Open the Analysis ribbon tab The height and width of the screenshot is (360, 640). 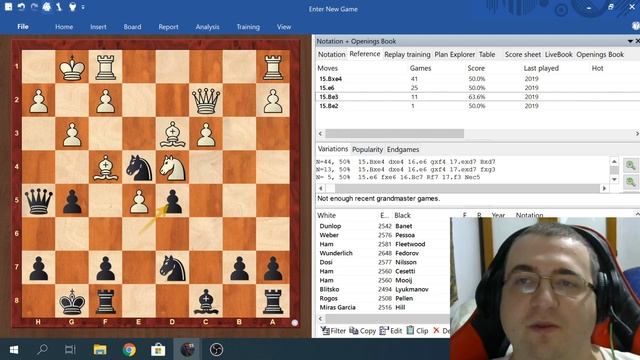point(207,27)
